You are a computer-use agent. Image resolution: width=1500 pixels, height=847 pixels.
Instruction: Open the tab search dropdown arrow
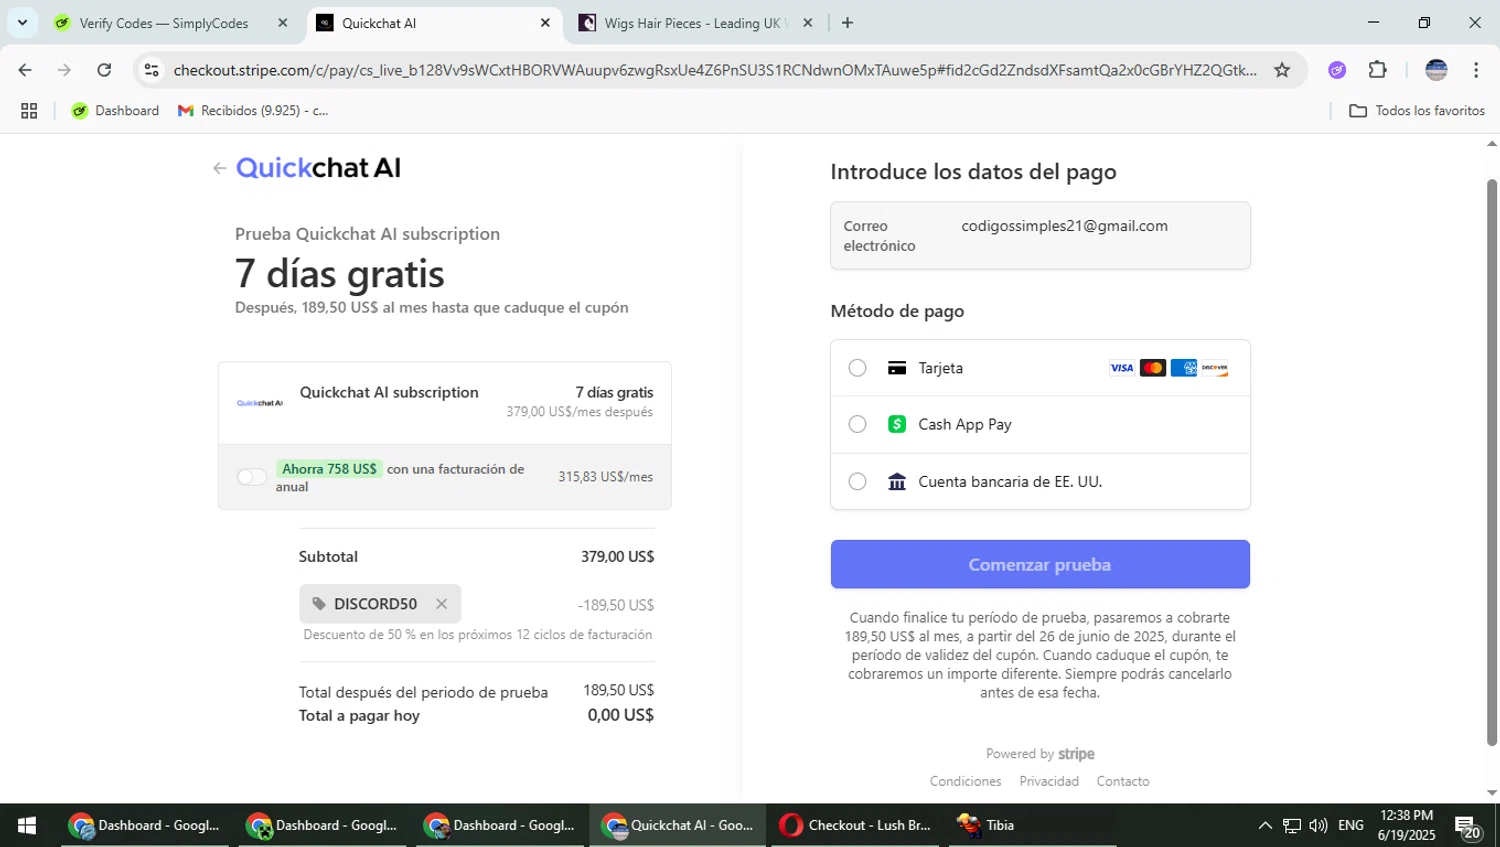[x=22, y=23]
